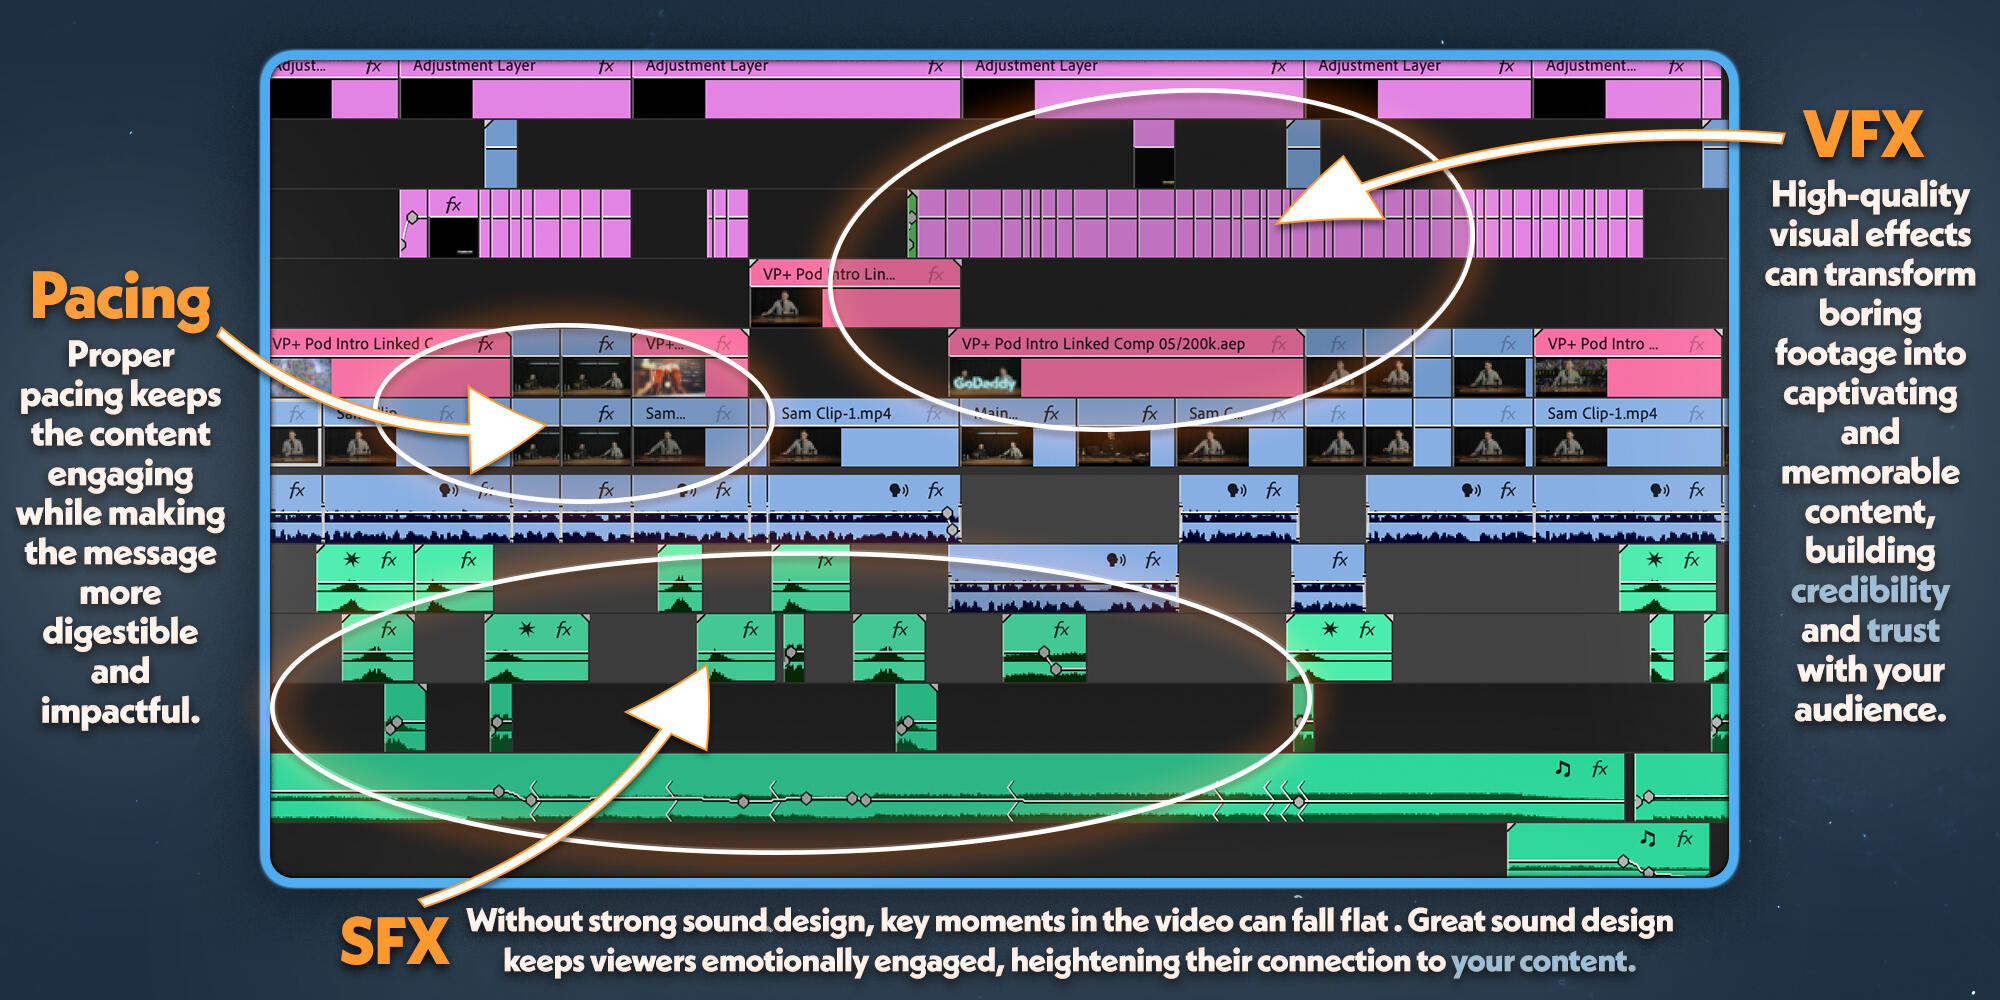Click the music note icon on the long green track
The height and width of the screenshot is (1000, 2000).
click(1563, 768)
